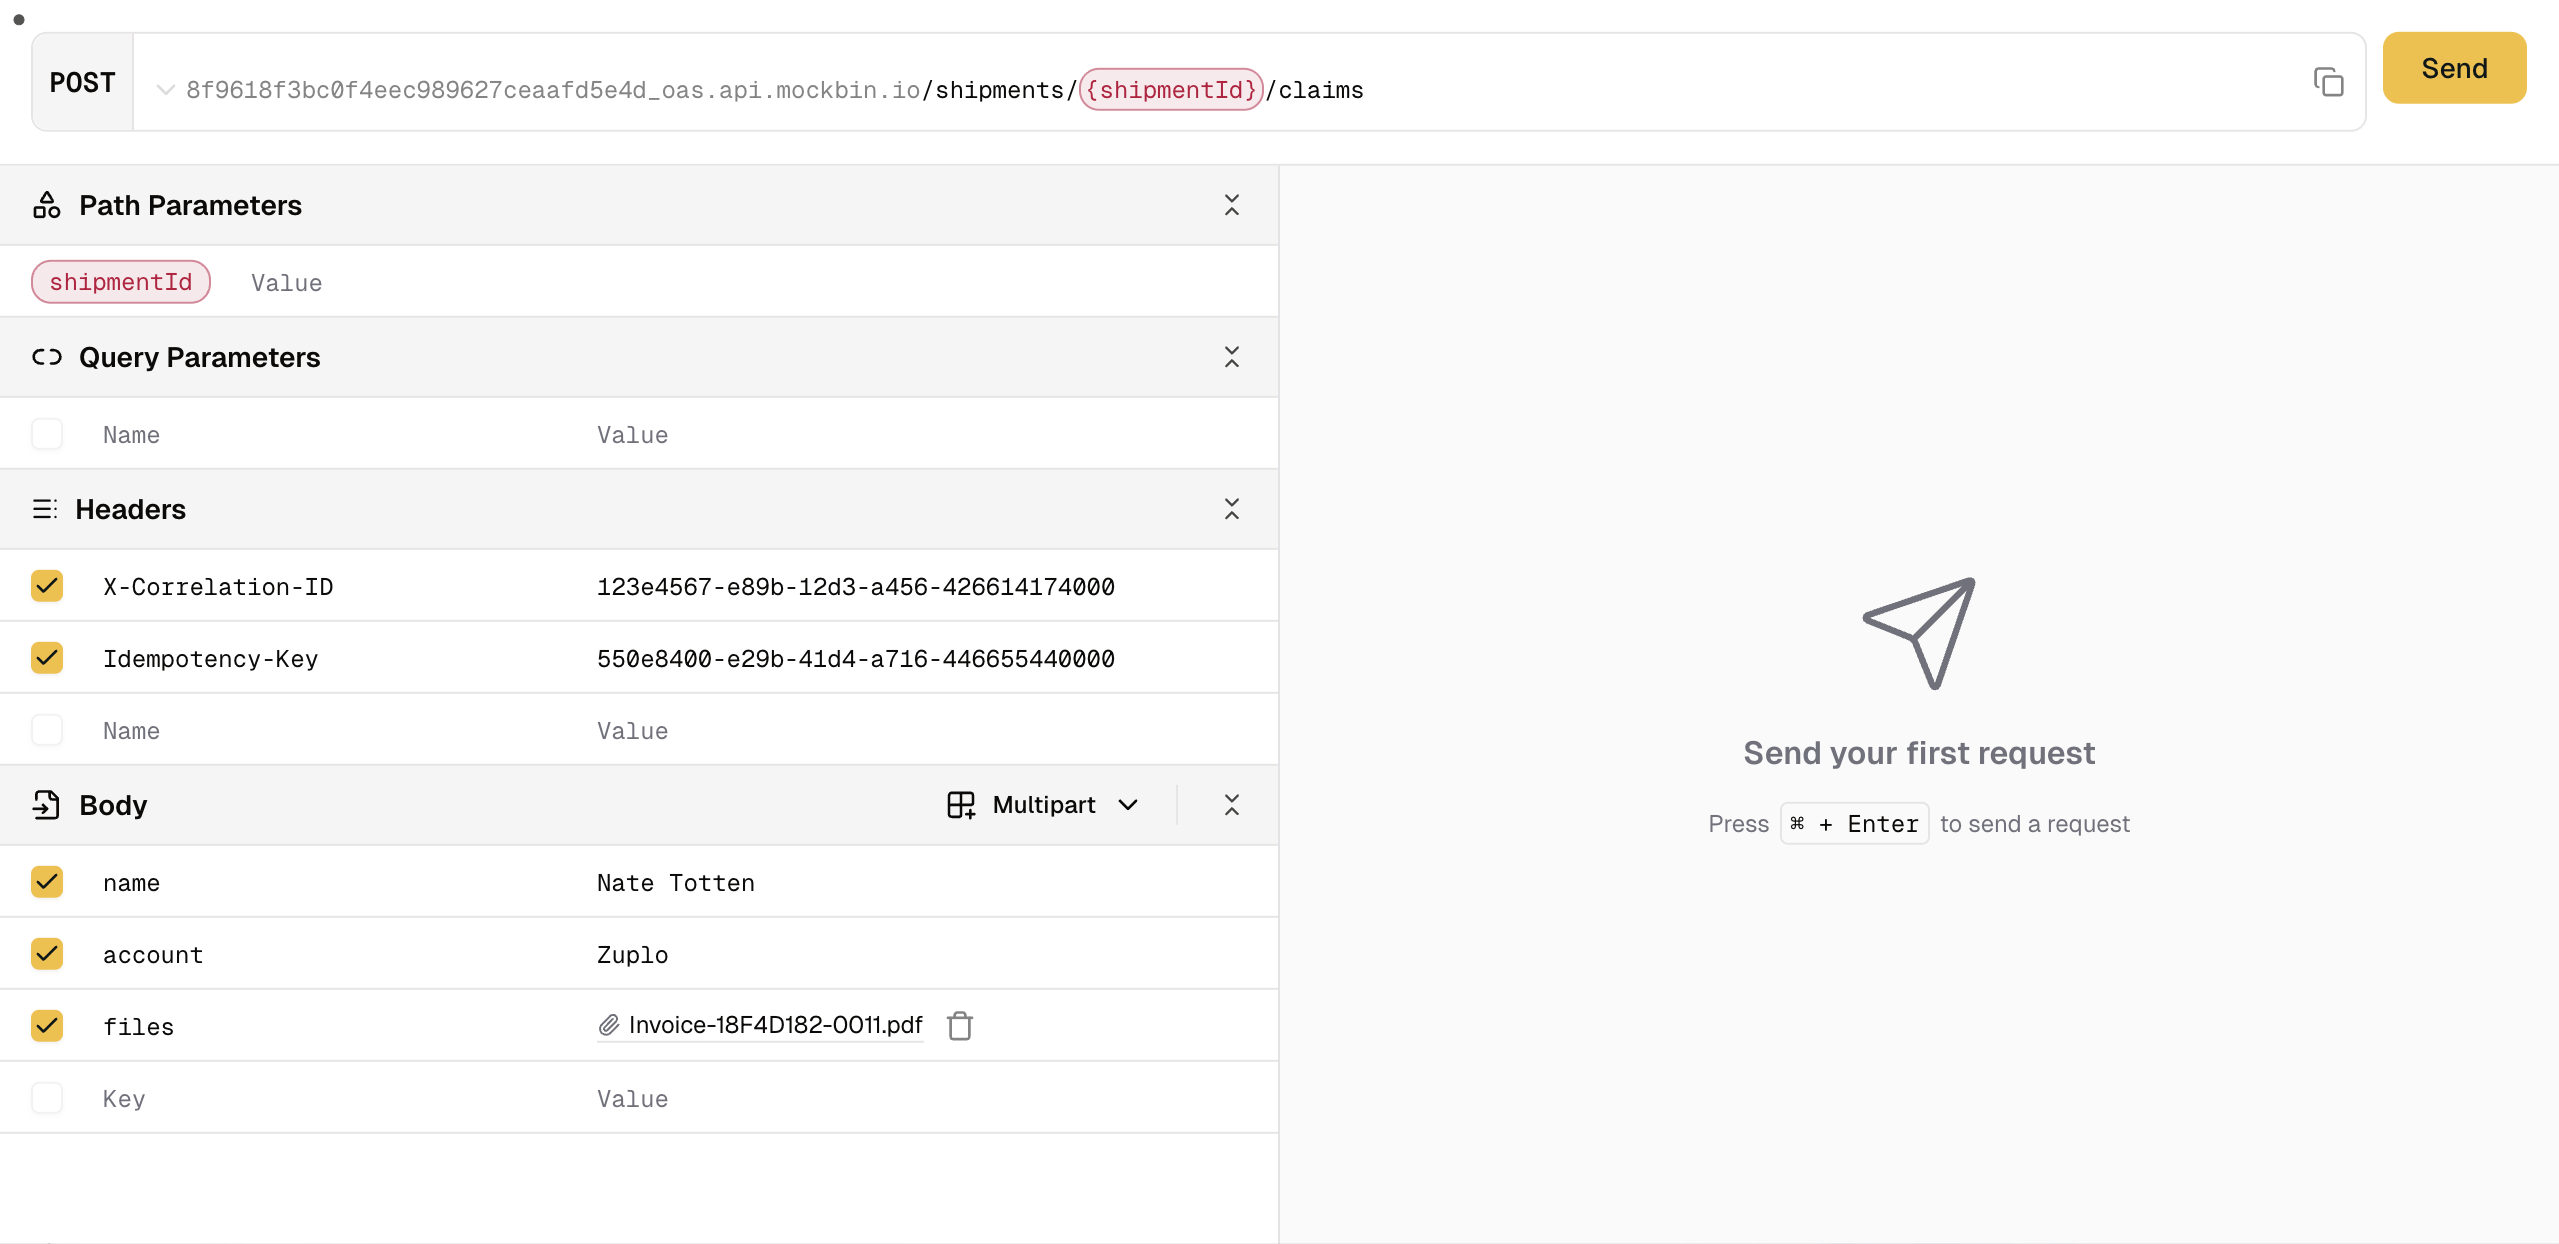The width and height of the screenshot is (2559, 1244).
Task: Copy the request URL using the copy icon
Action: point(2328,82)
